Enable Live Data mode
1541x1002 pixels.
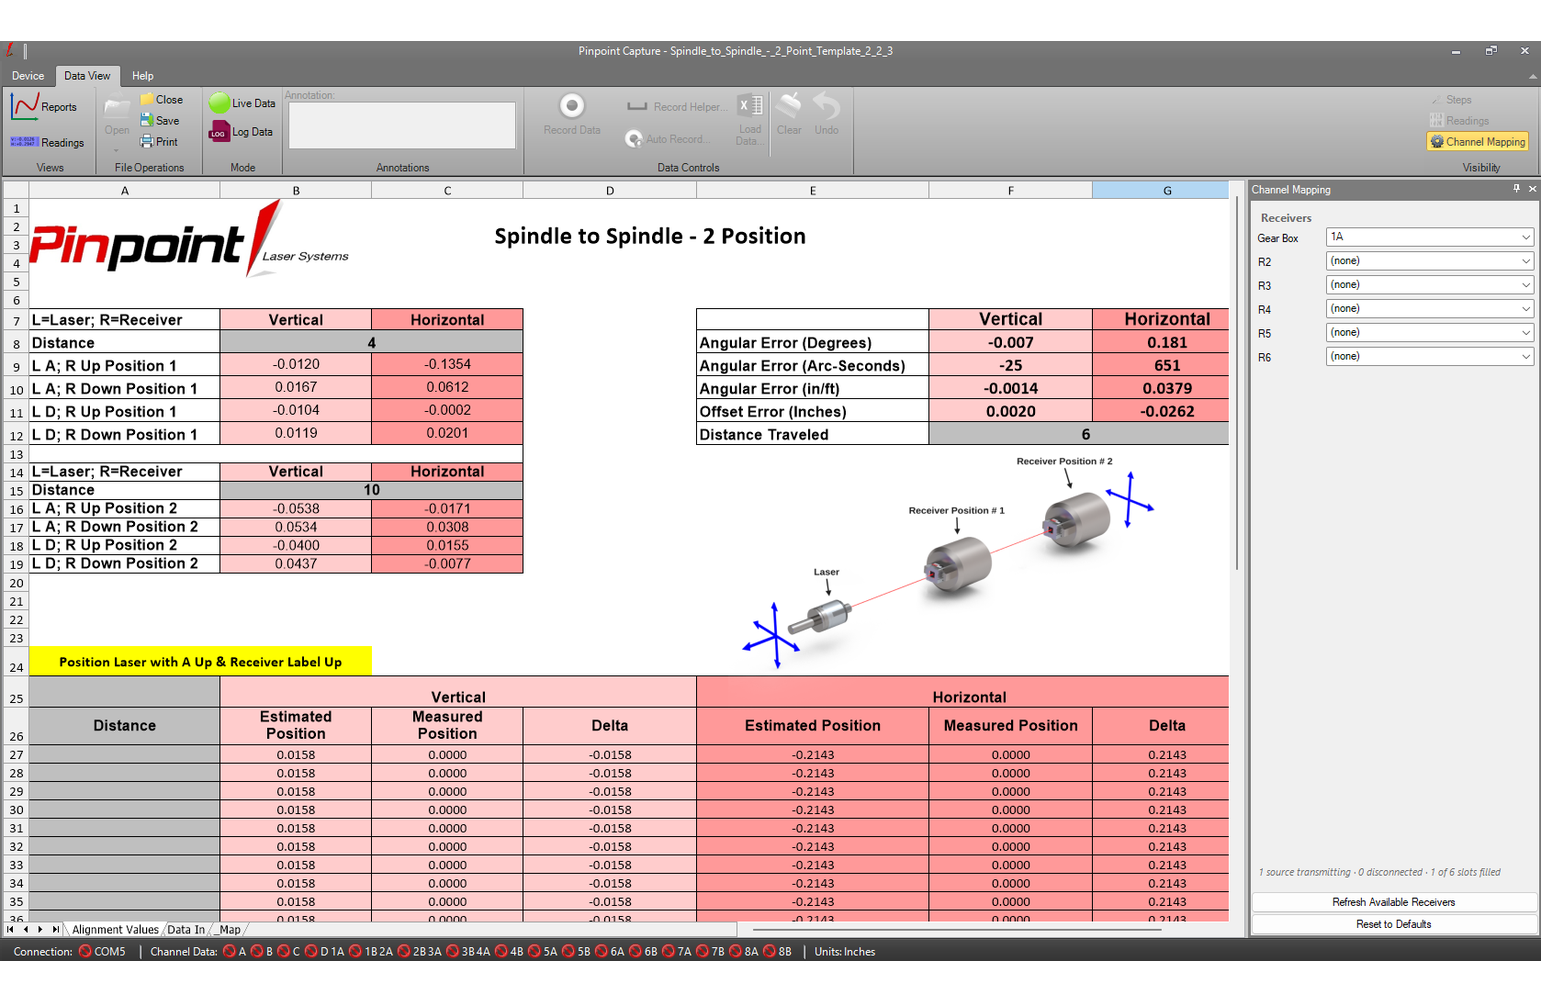pos(242,103)
